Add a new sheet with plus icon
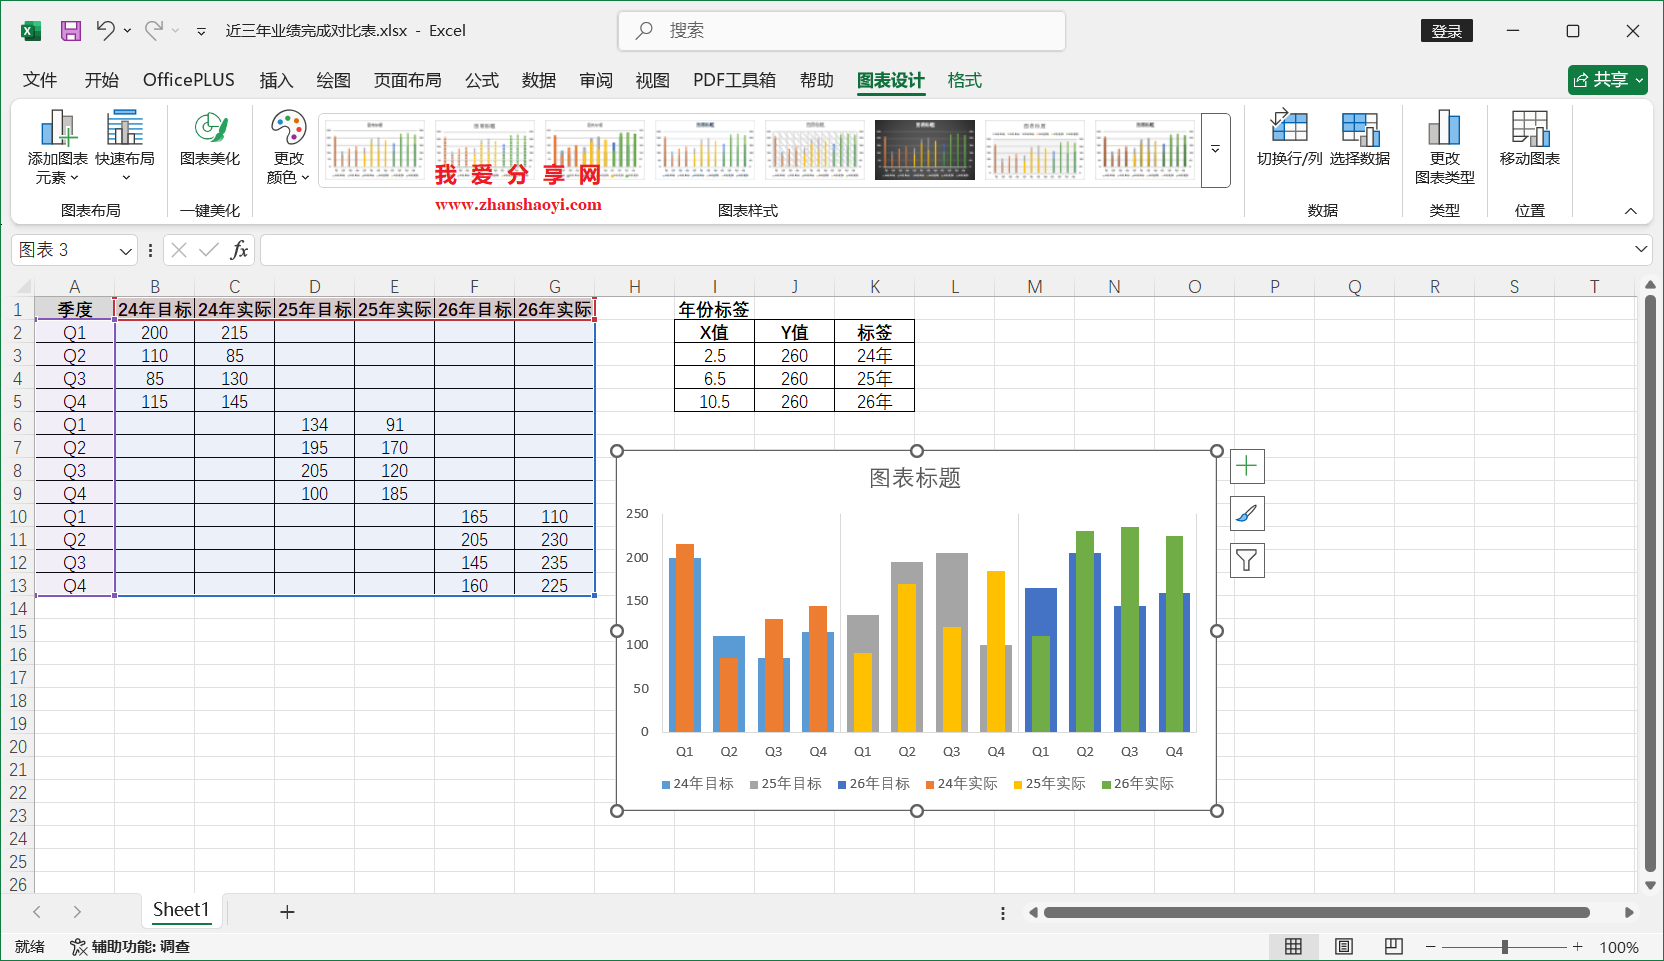 [287, 912]
